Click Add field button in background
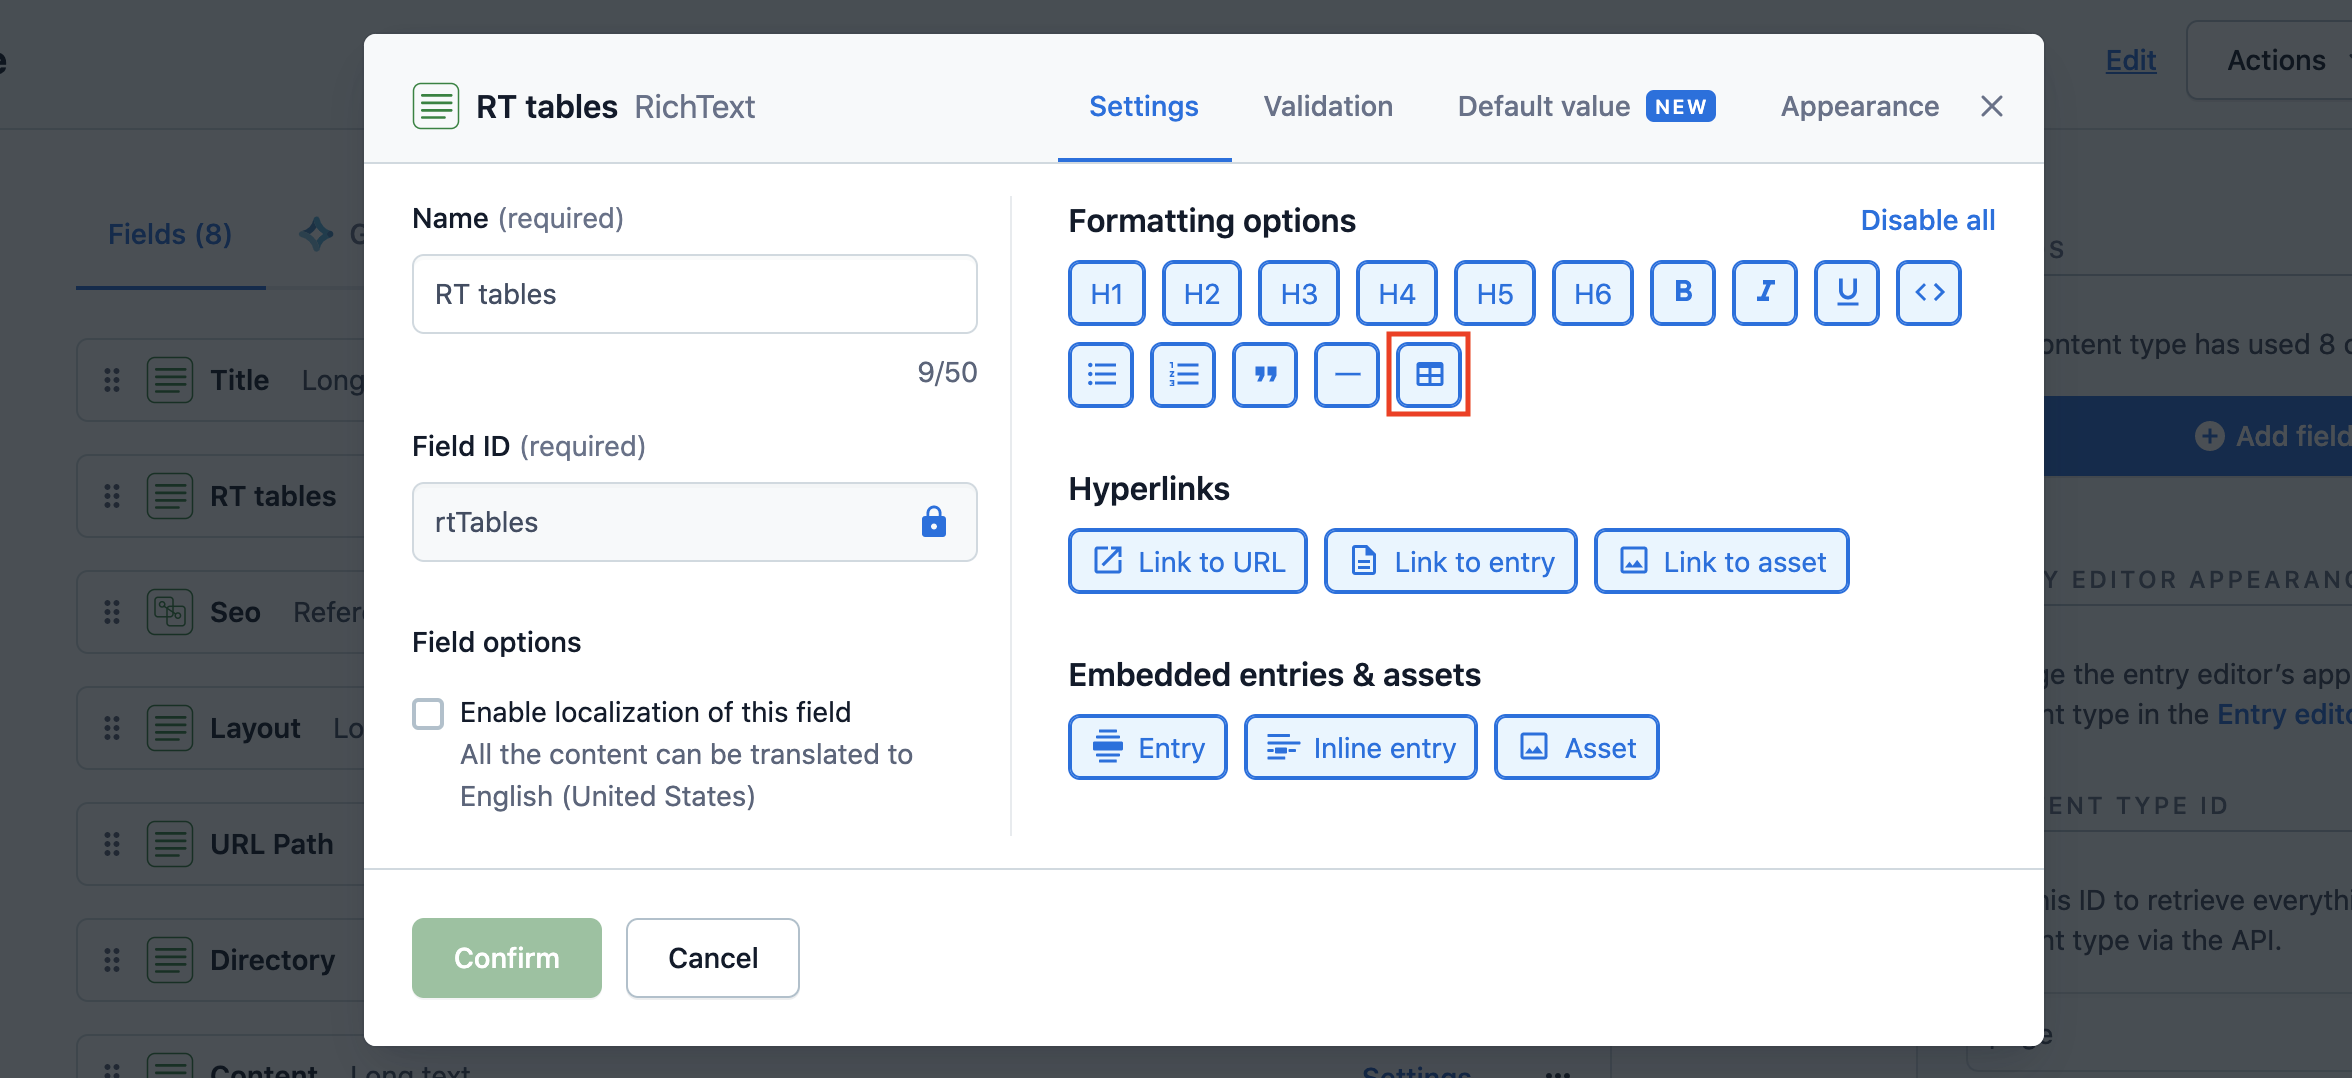The image size is (2352, 1078). pos(2198,436)
